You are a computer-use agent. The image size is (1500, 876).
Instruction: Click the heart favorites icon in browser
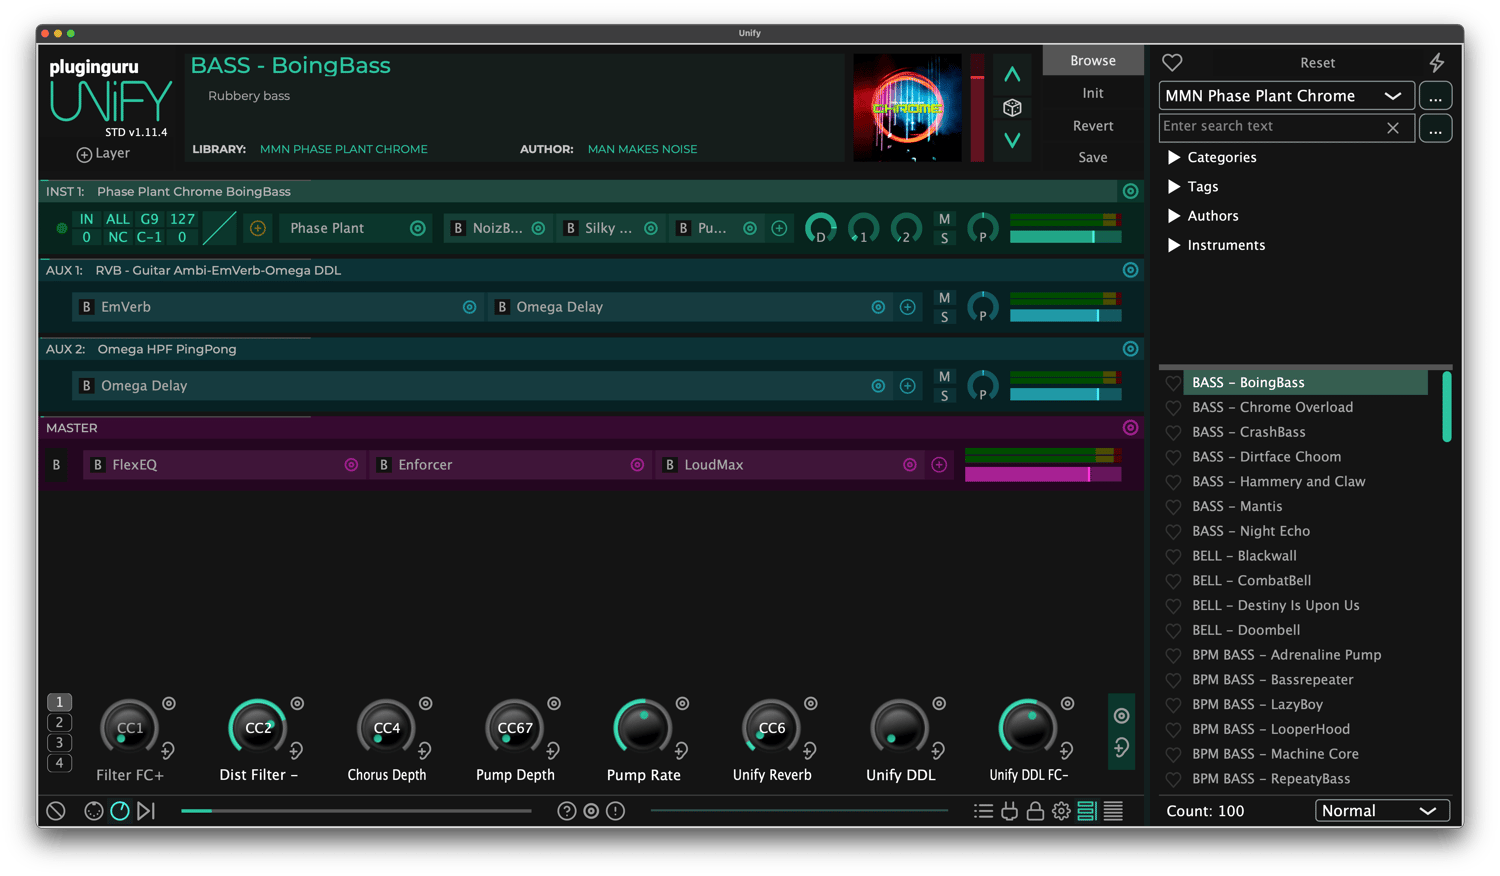point(1172,63)
